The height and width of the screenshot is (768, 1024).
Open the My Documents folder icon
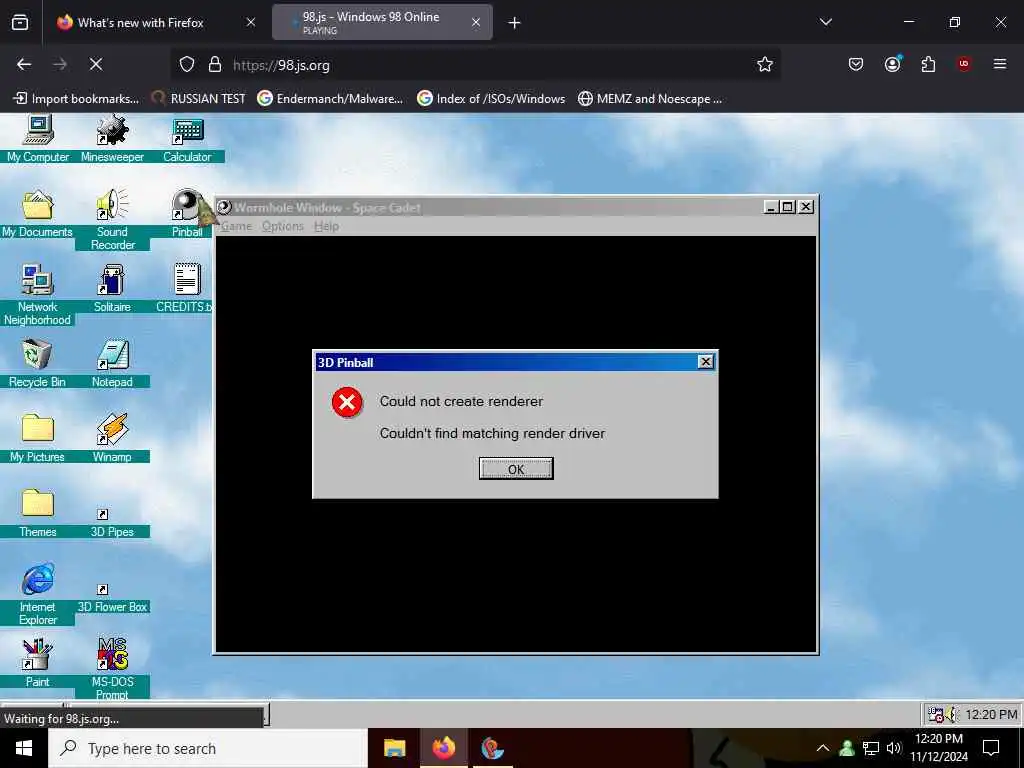[37, 213]
